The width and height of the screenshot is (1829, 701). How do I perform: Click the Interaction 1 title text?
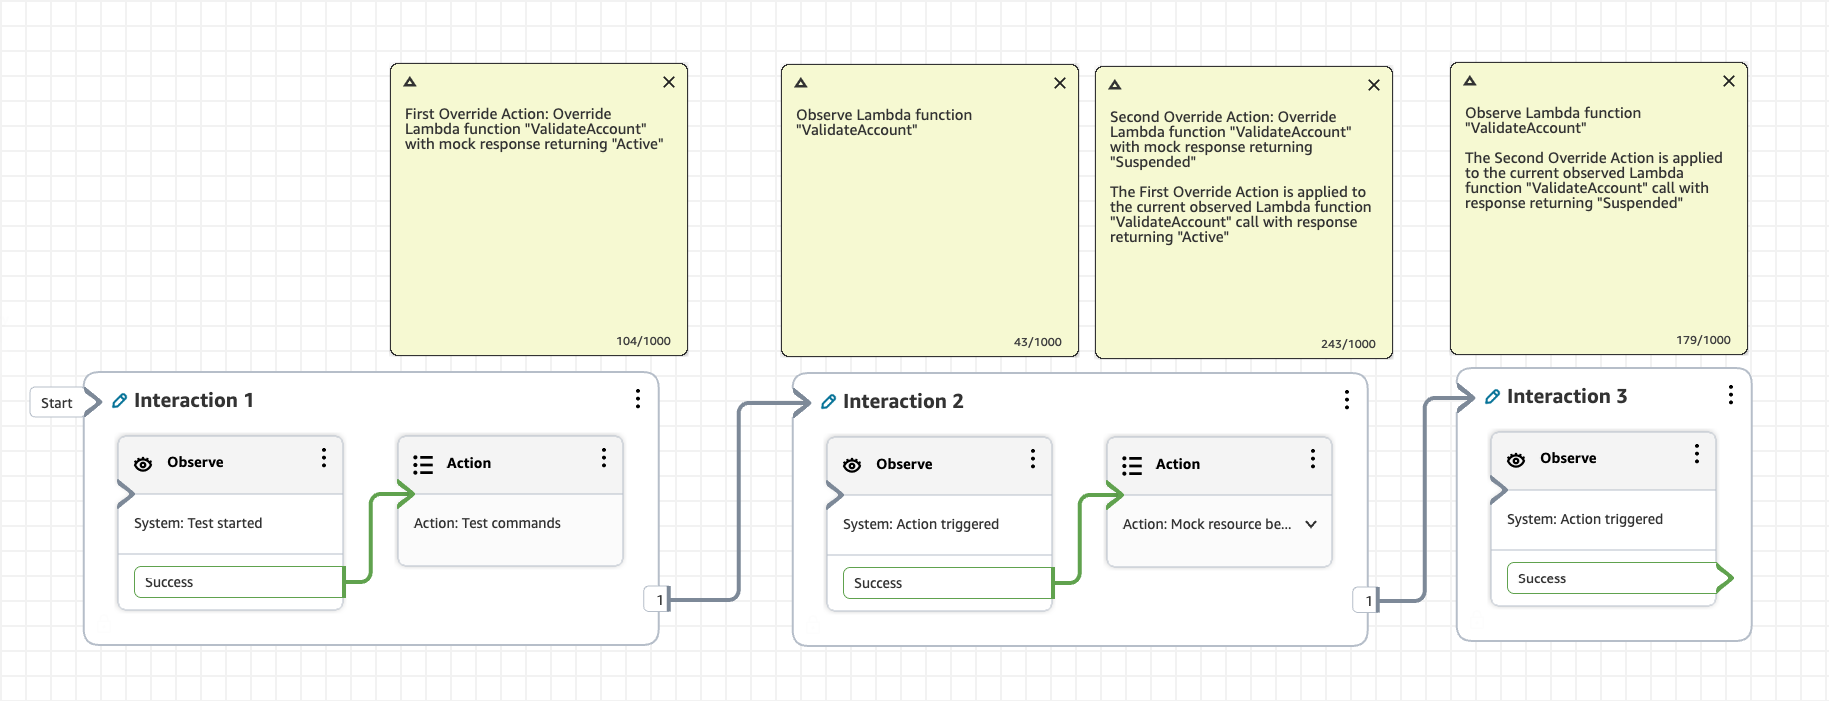[x=194, y=400]
